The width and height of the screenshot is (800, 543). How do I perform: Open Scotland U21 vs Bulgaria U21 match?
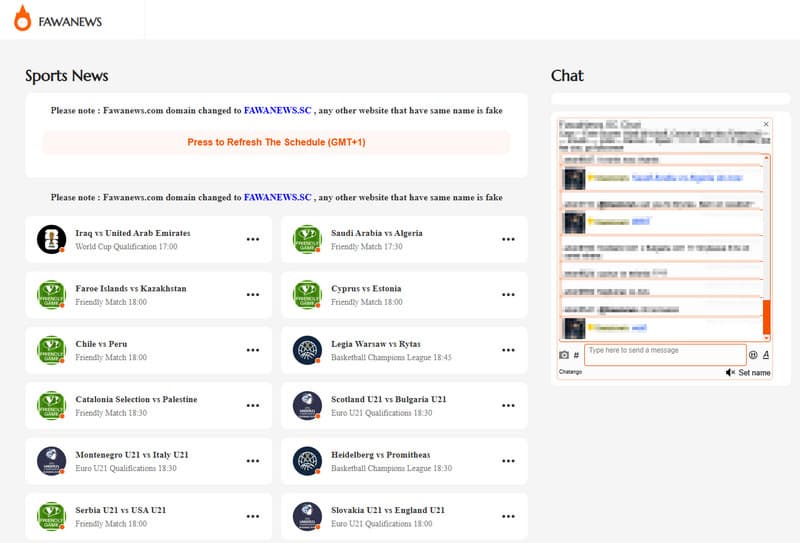pos(389,399)
